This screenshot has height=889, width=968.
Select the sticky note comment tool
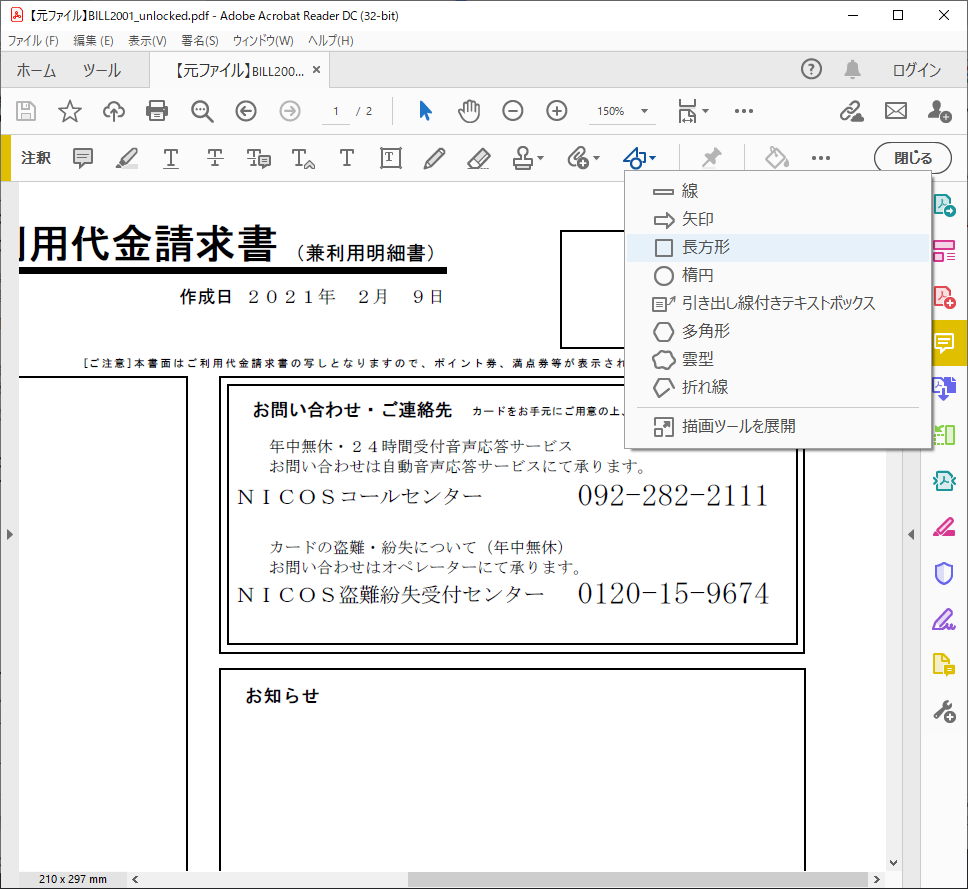(83, 158)
